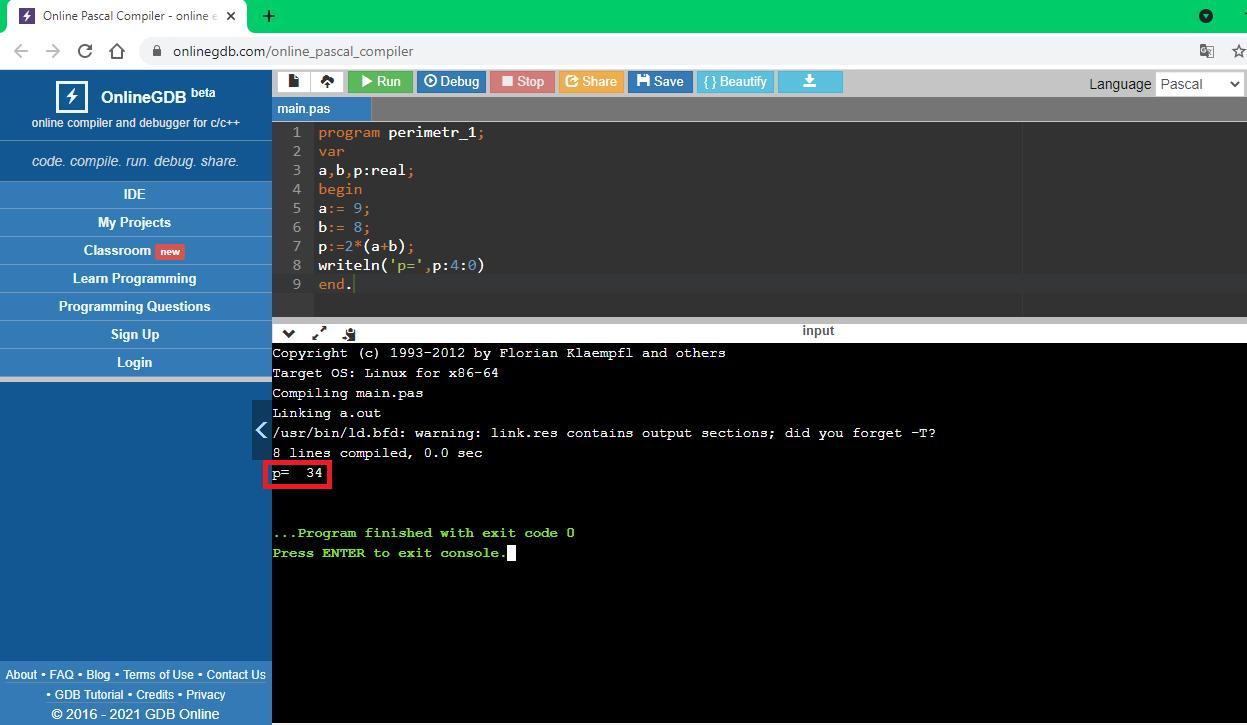Click 'program perimetr_1;' code line

(x=401, y=132)
